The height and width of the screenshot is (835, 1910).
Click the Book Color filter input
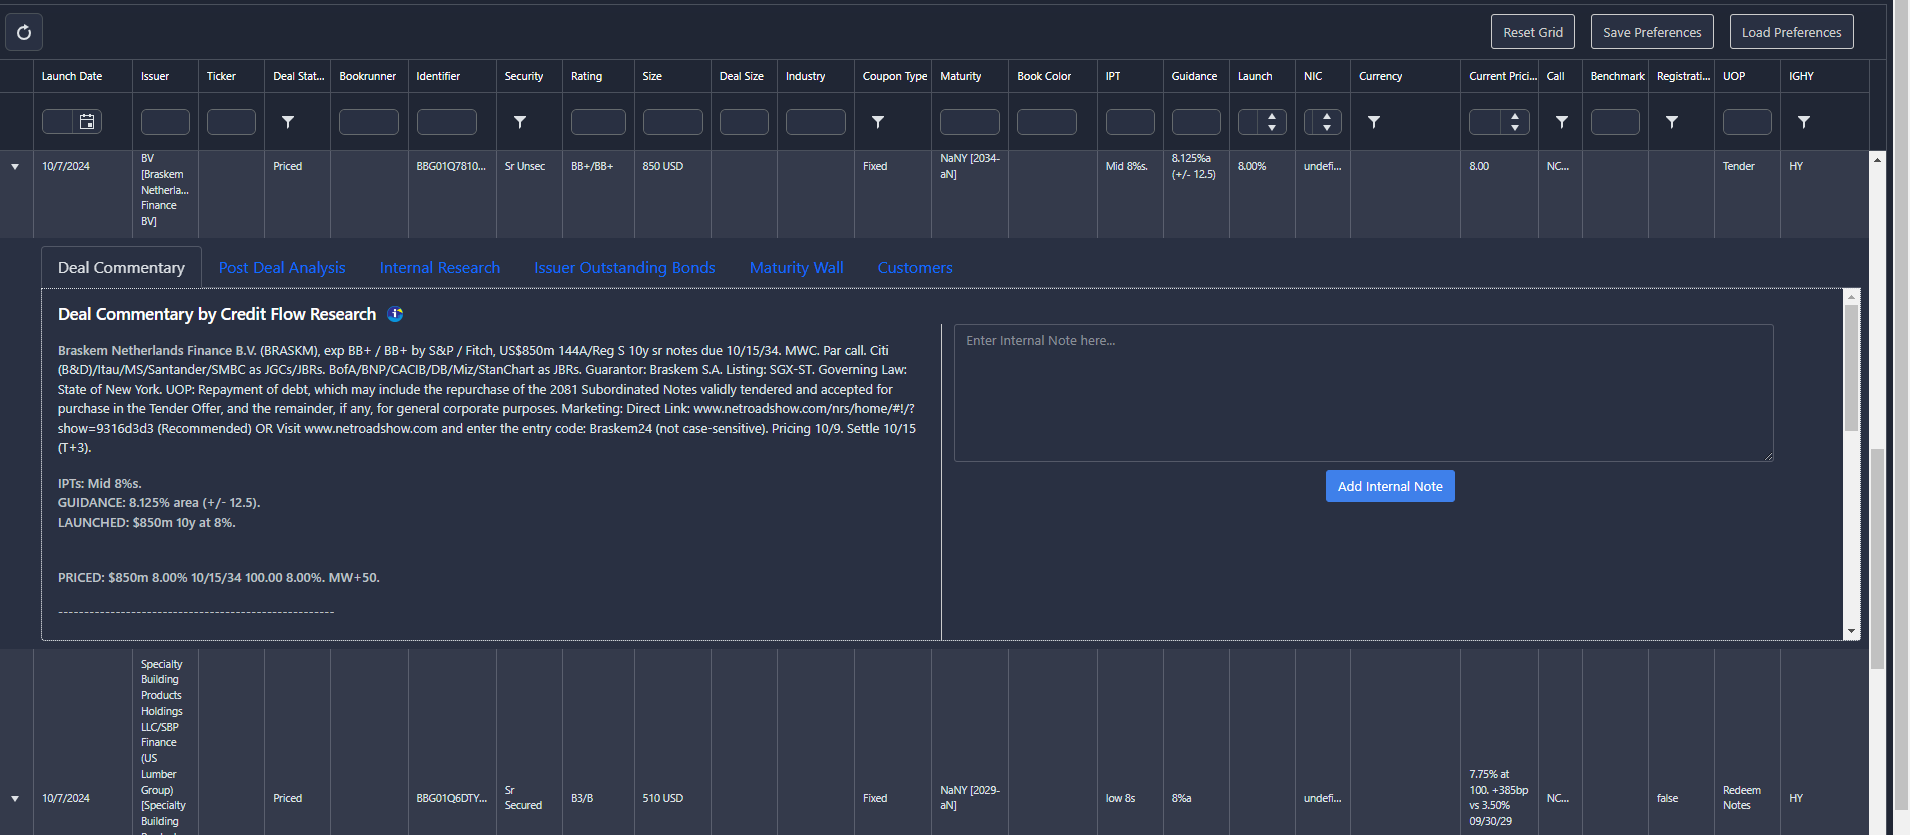(1047, 122)
